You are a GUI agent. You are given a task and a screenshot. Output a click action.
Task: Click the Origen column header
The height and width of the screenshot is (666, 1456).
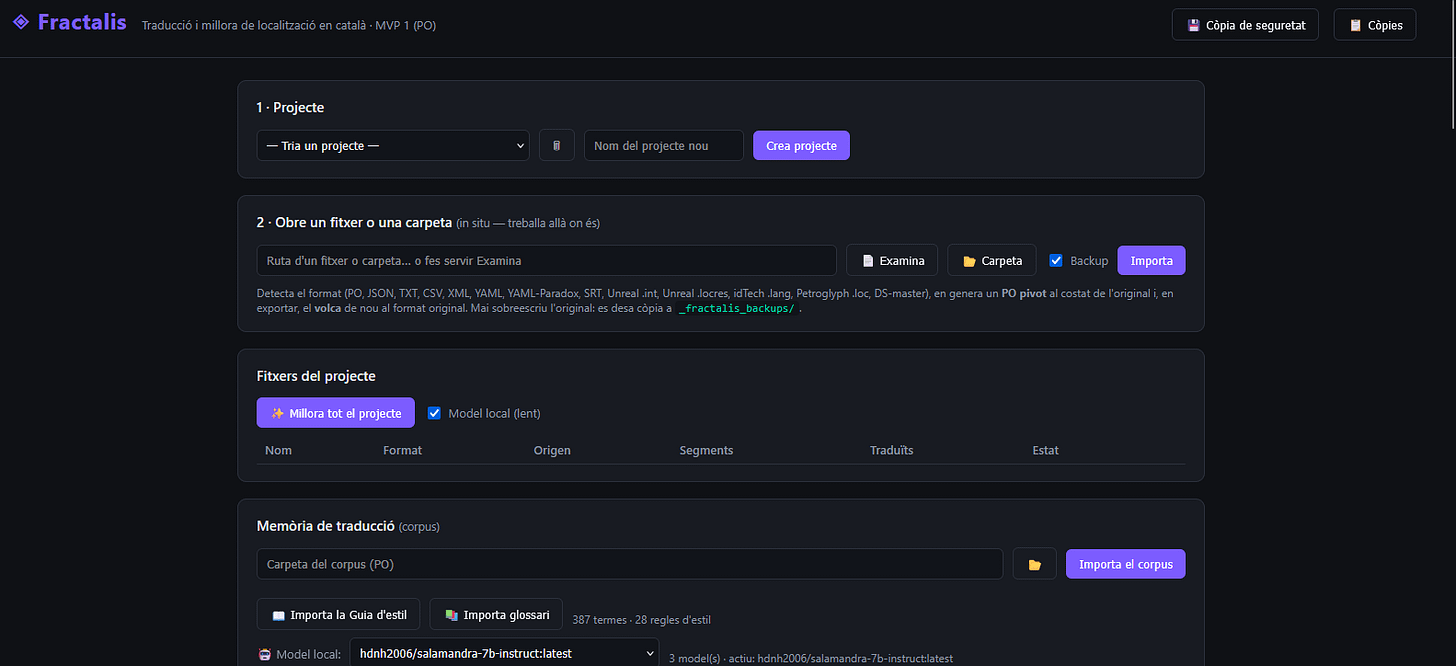pyautogui.click(x=552, y=450)
